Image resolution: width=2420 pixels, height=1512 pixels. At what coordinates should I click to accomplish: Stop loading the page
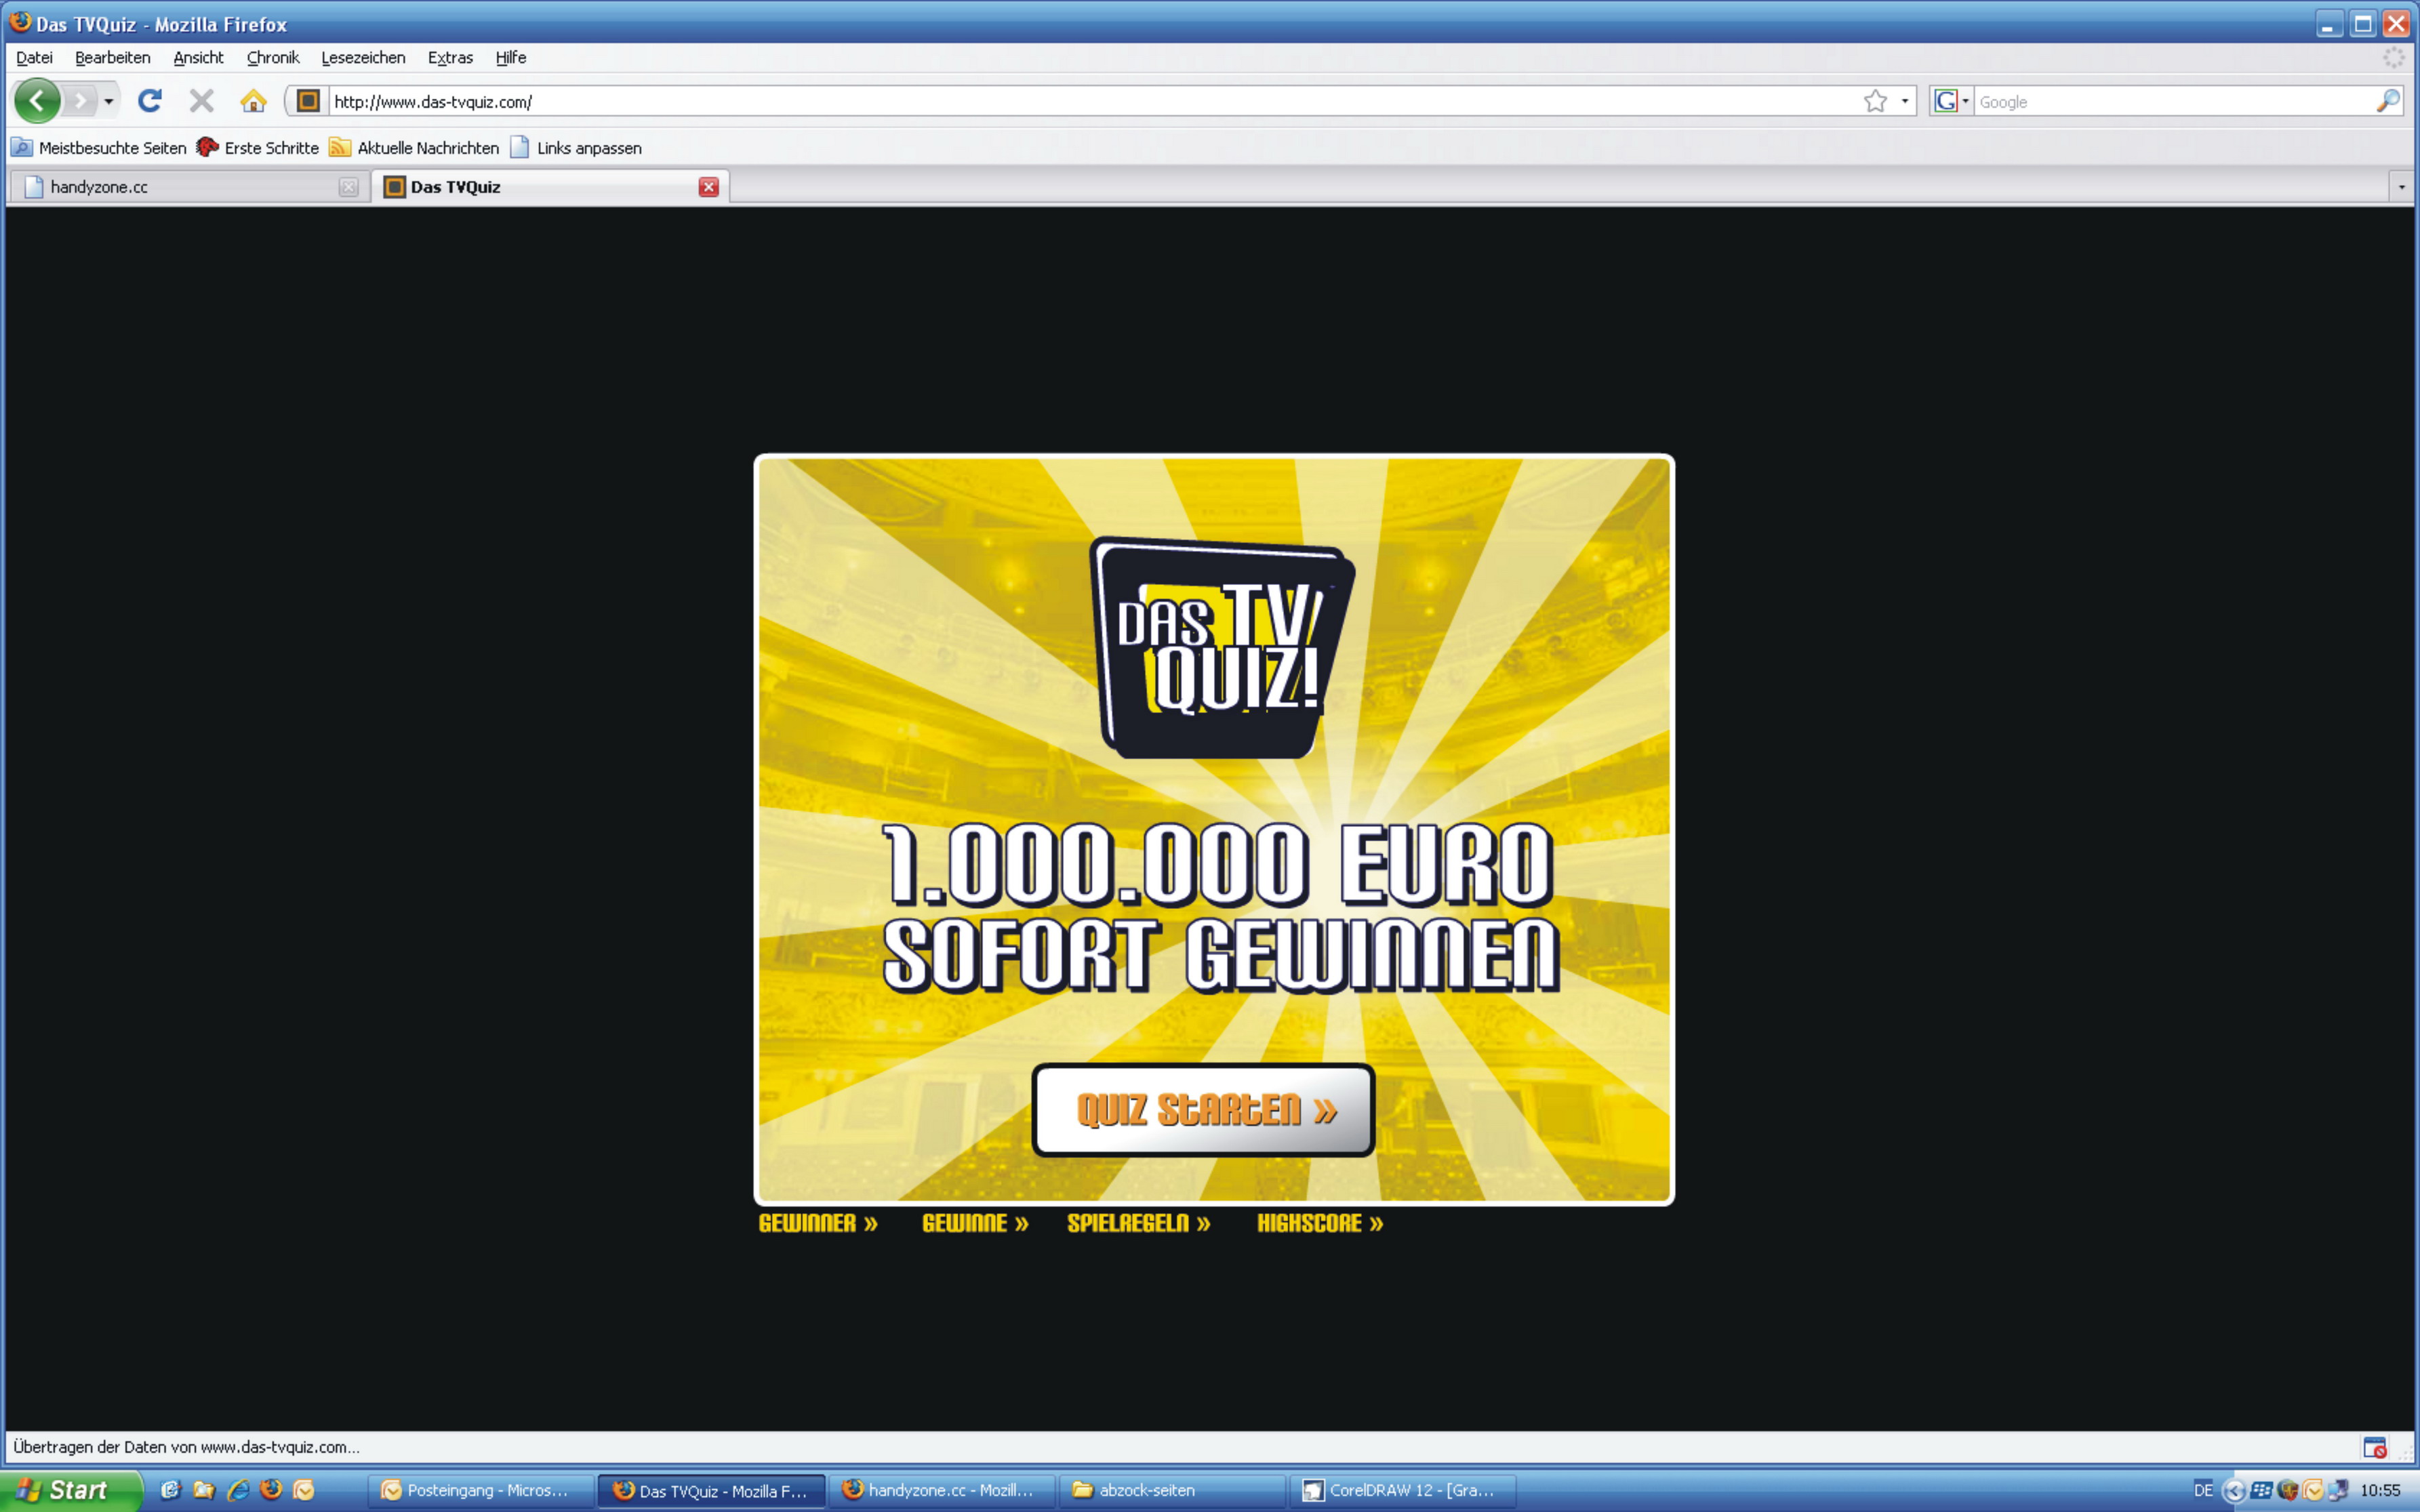tap(201, 100)
